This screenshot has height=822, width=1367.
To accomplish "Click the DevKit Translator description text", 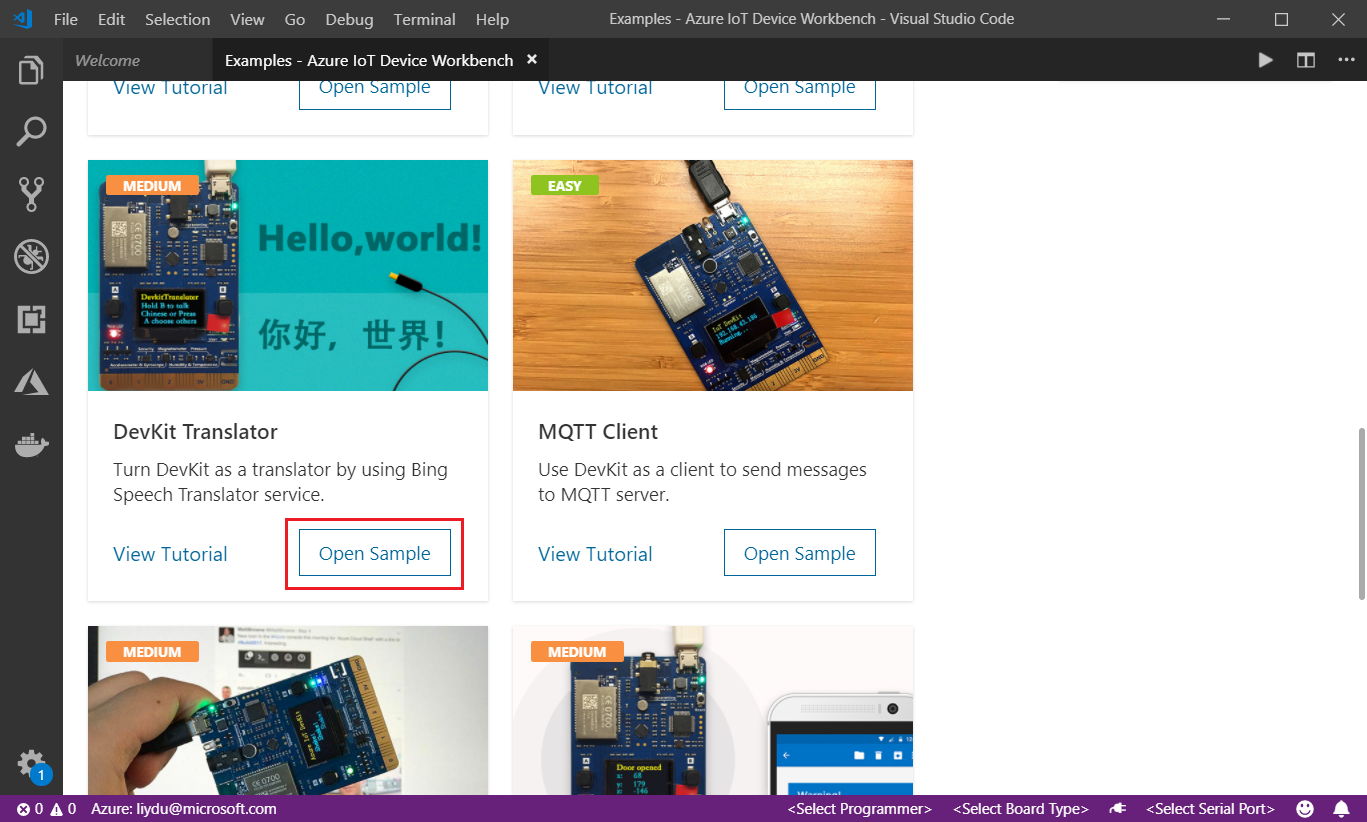I will tap(280, 482).
